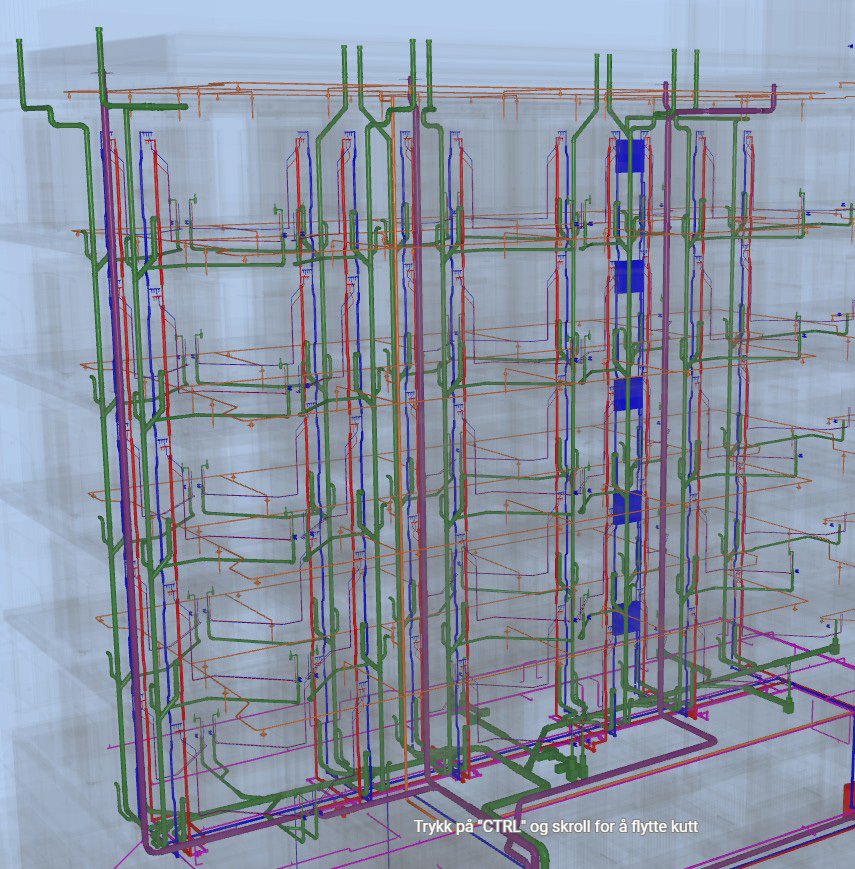Select the green valve fitting at bottom center
The height and width of the screenshot is (869, 855).
[572, 768]
